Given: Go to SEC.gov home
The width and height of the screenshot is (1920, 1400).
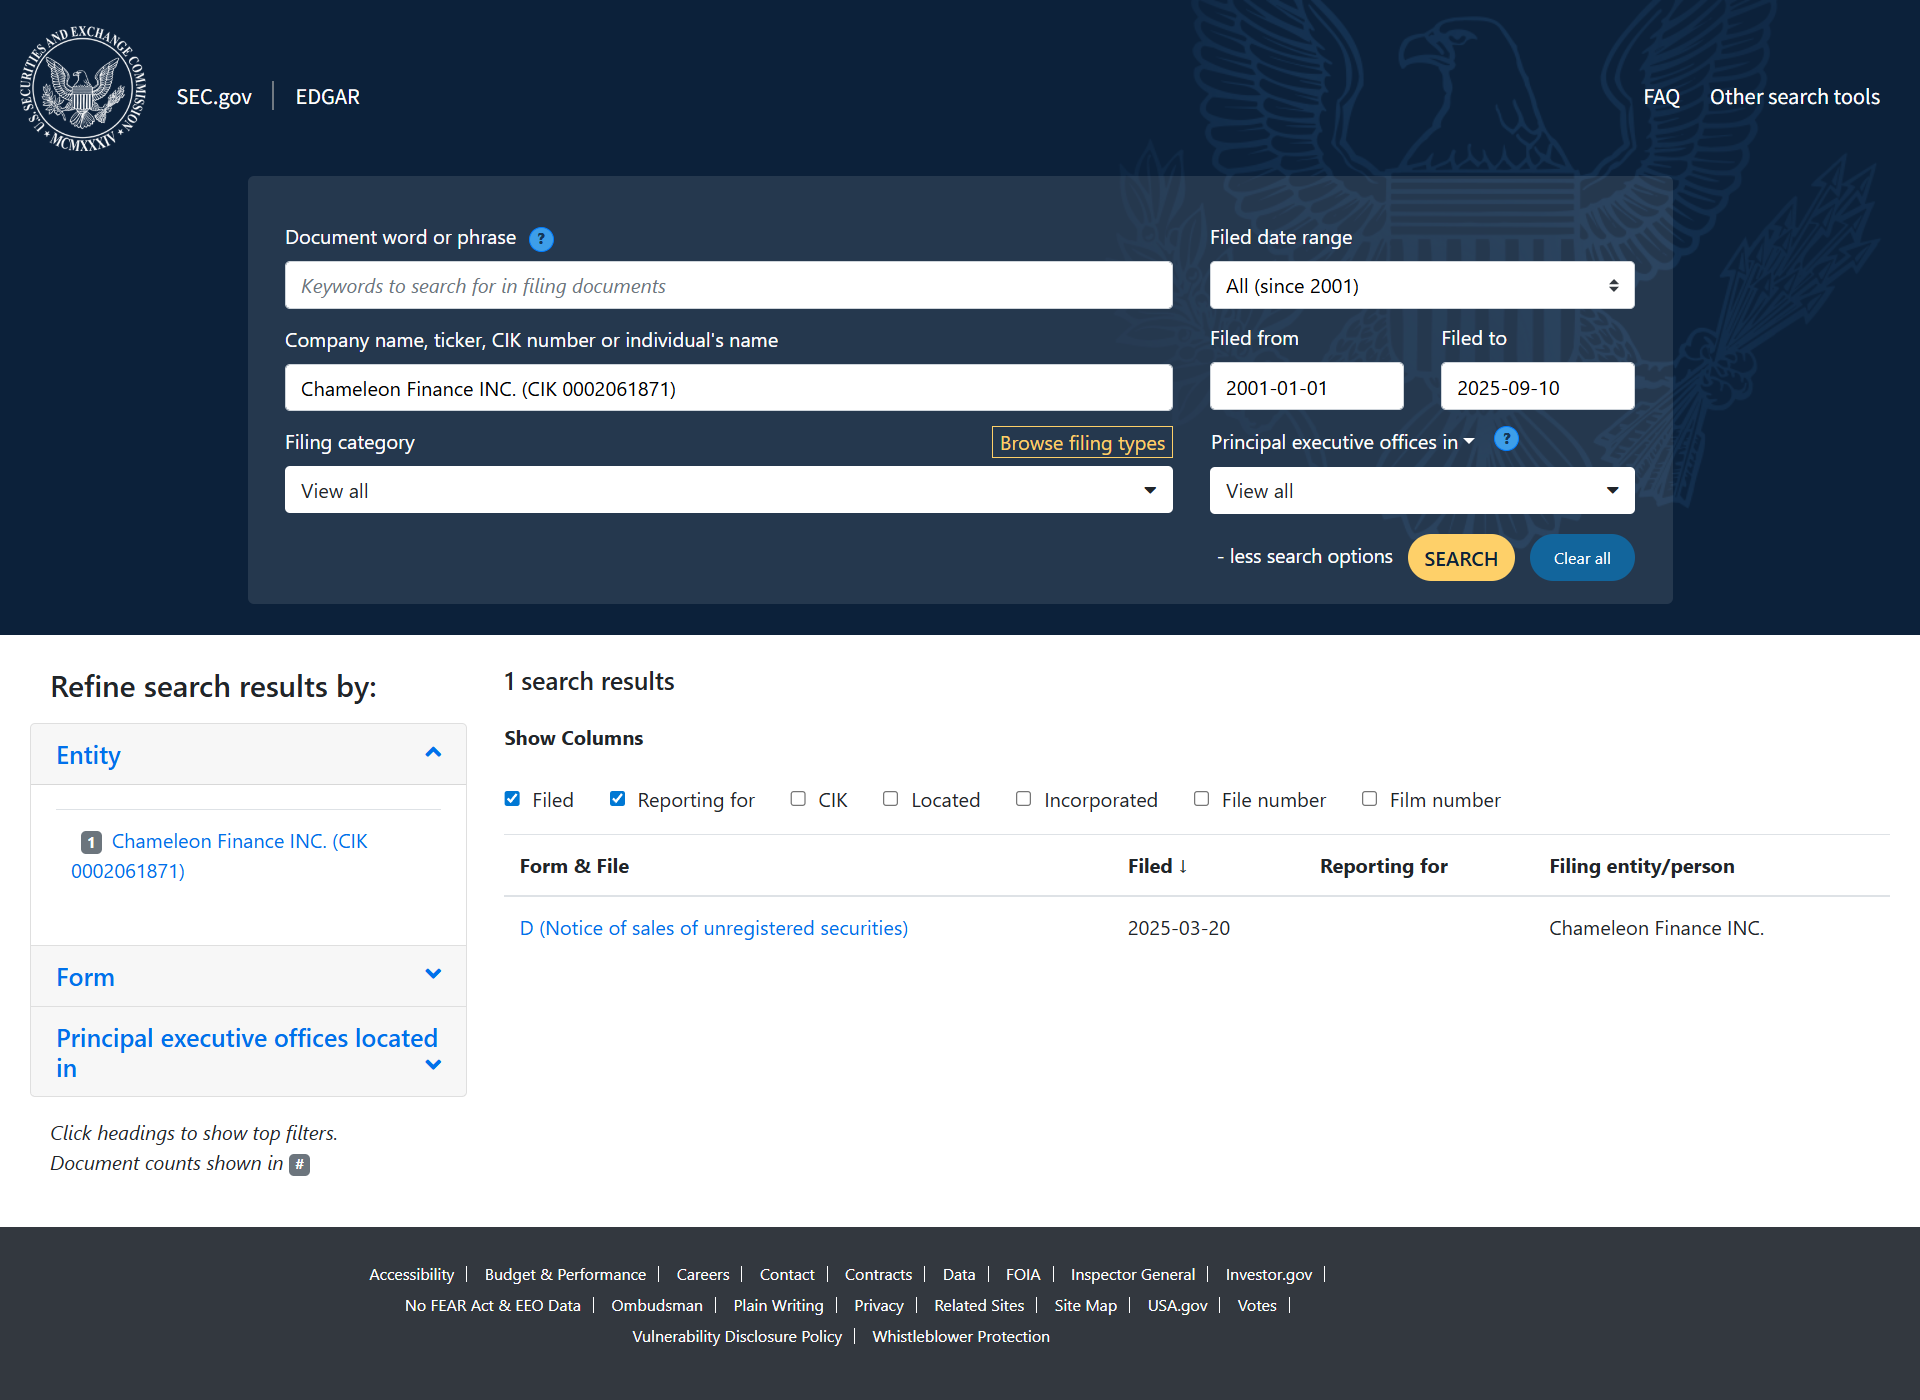Looking at the screenshot, I should tap(214, 97).
